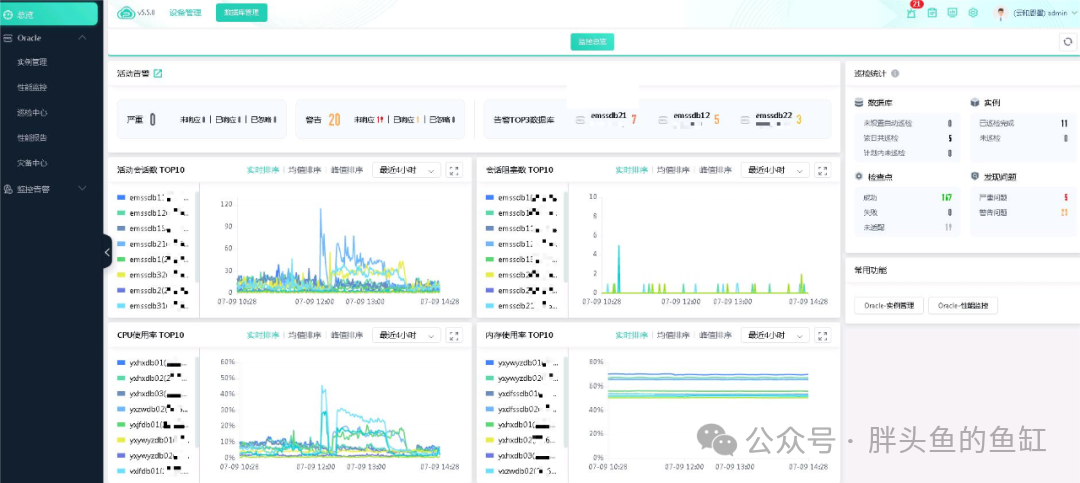Toggle emssdb32 series in 活动会话数 legend
This screenshot has width=1080, height=483.
tap(152, 274)
